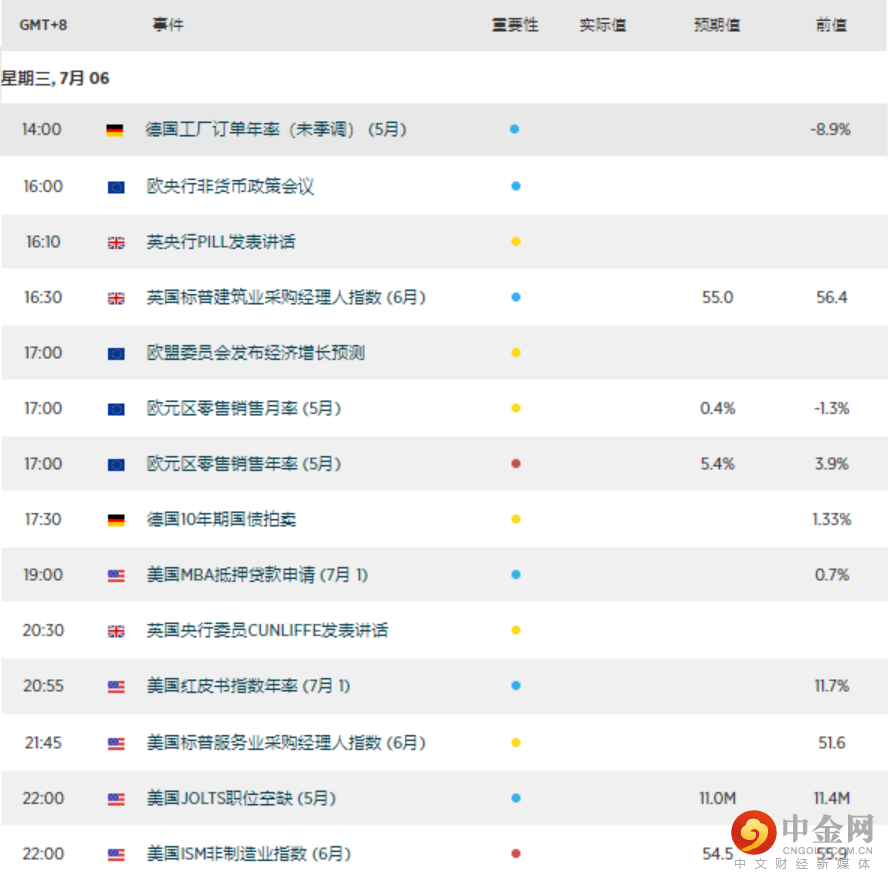Click the blue importance dot for 德国工厂订单年率
This screenshot has width=888, height=882.
514,129
